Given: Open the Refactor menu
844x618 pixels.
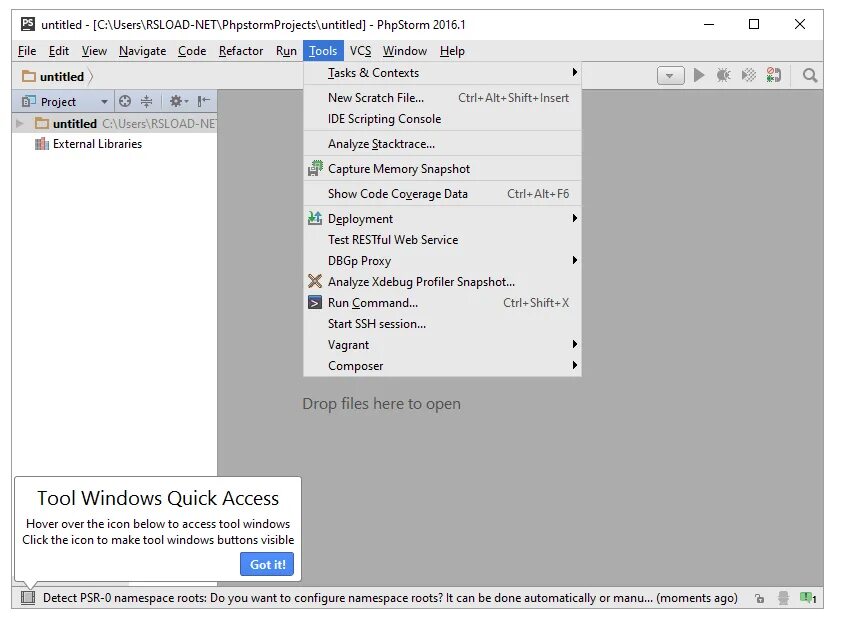Looking at the screenshot, I should 241,51.
